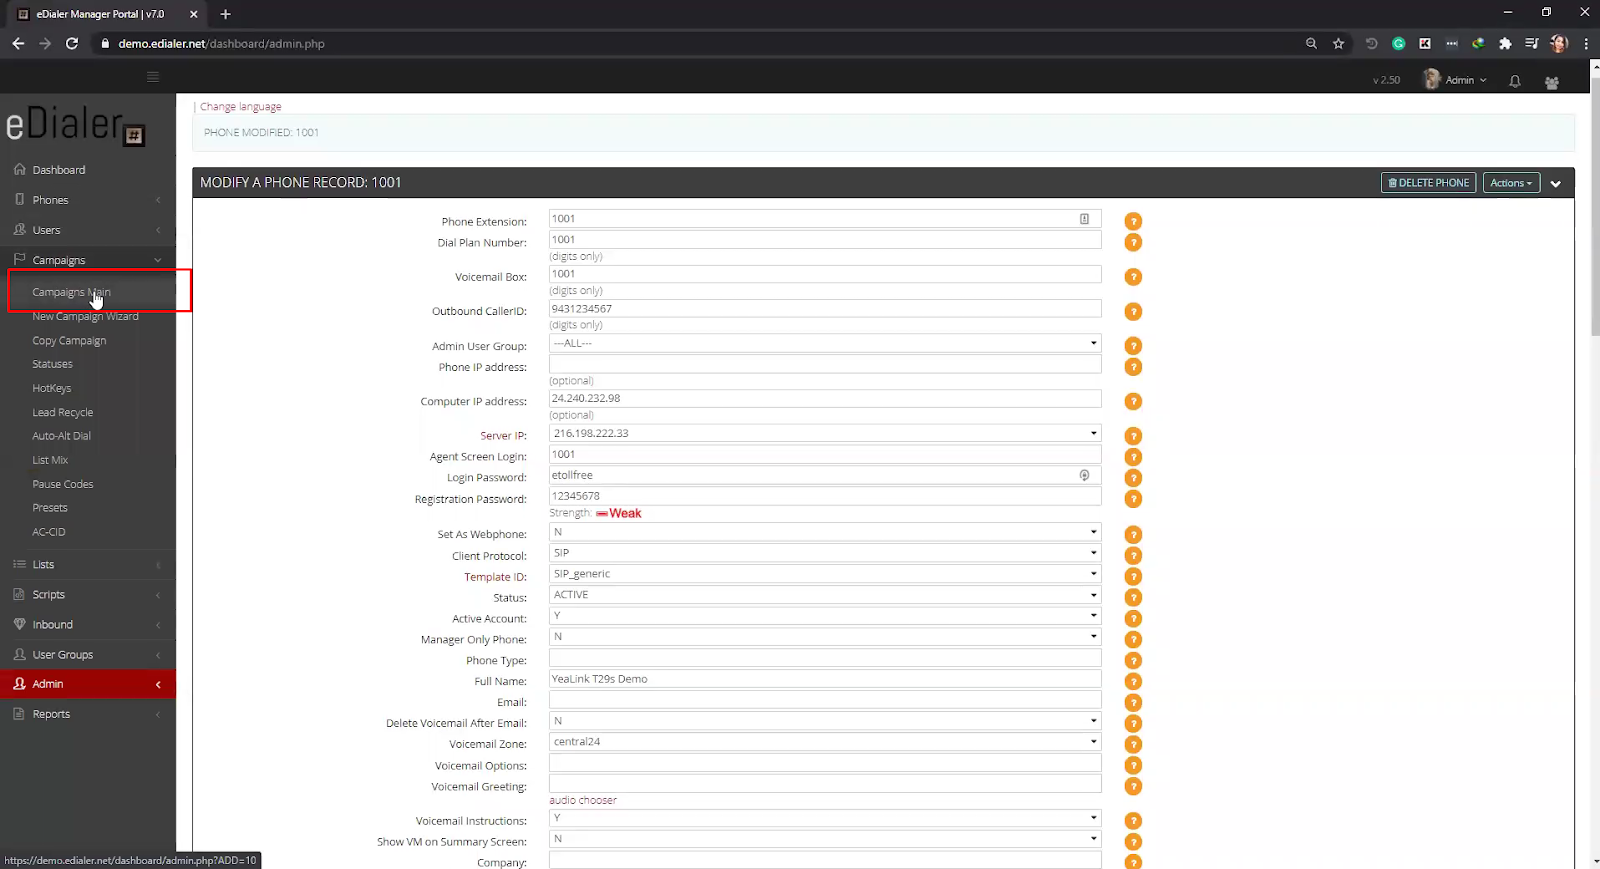Screen dimensions: 1600x869
Task: Open Copy Campaign link
Action: coord(69,341)
